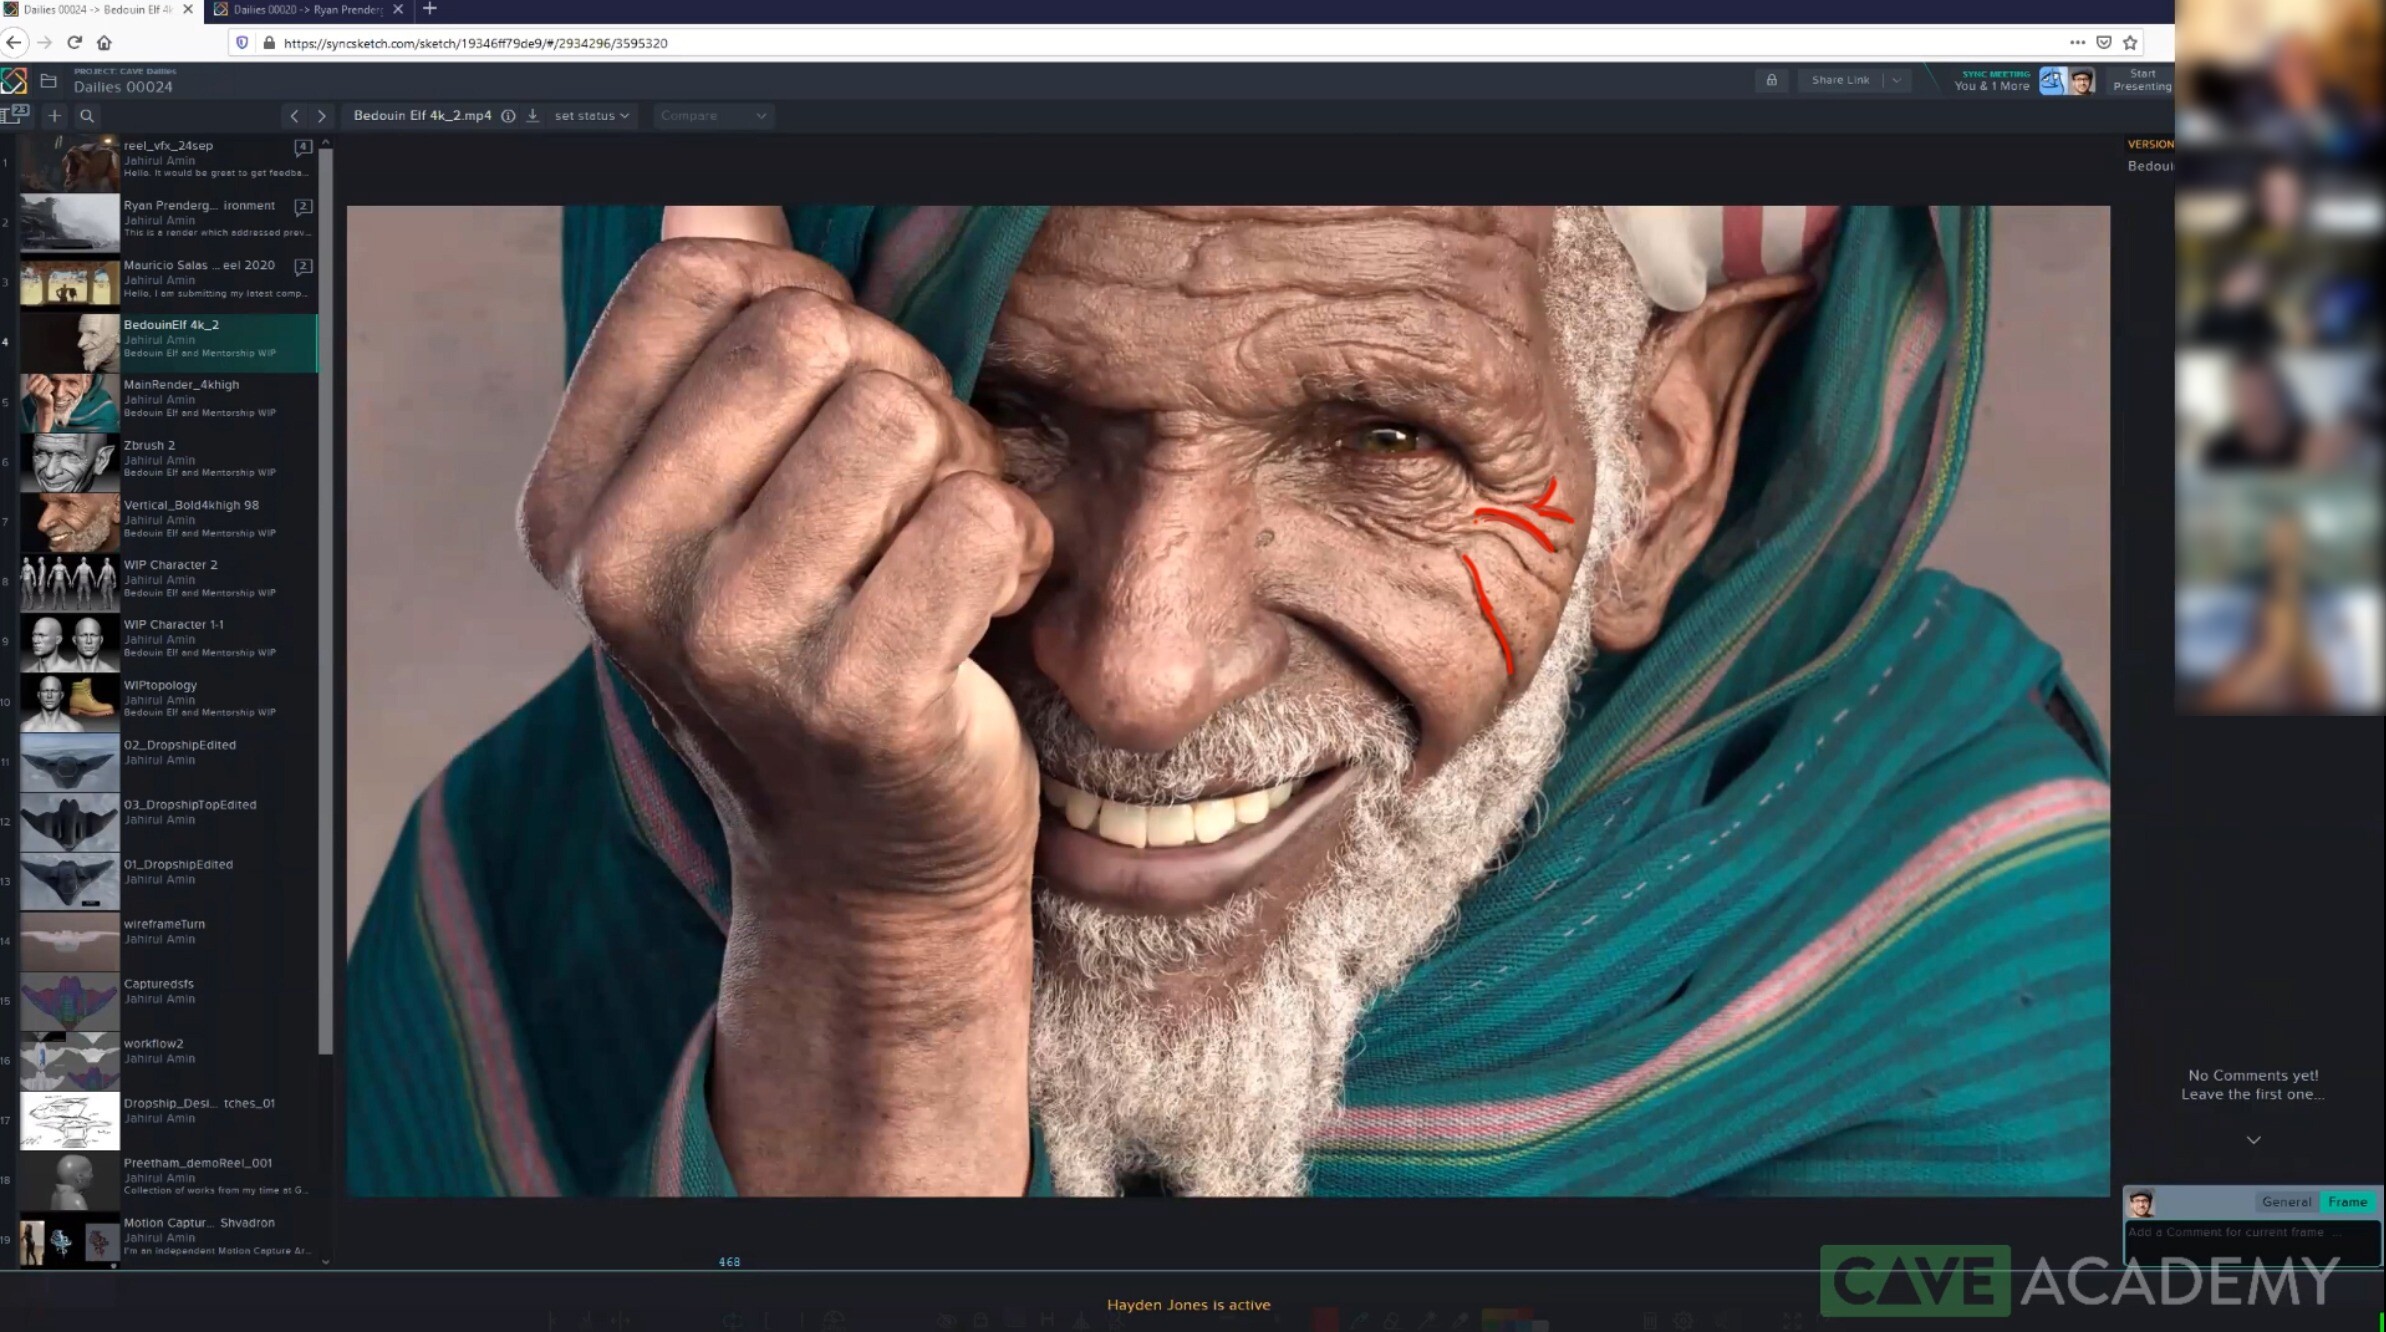Click the browser back arrow
The width and height of the screenshot is (2386, 1332).
pos(14,42)
